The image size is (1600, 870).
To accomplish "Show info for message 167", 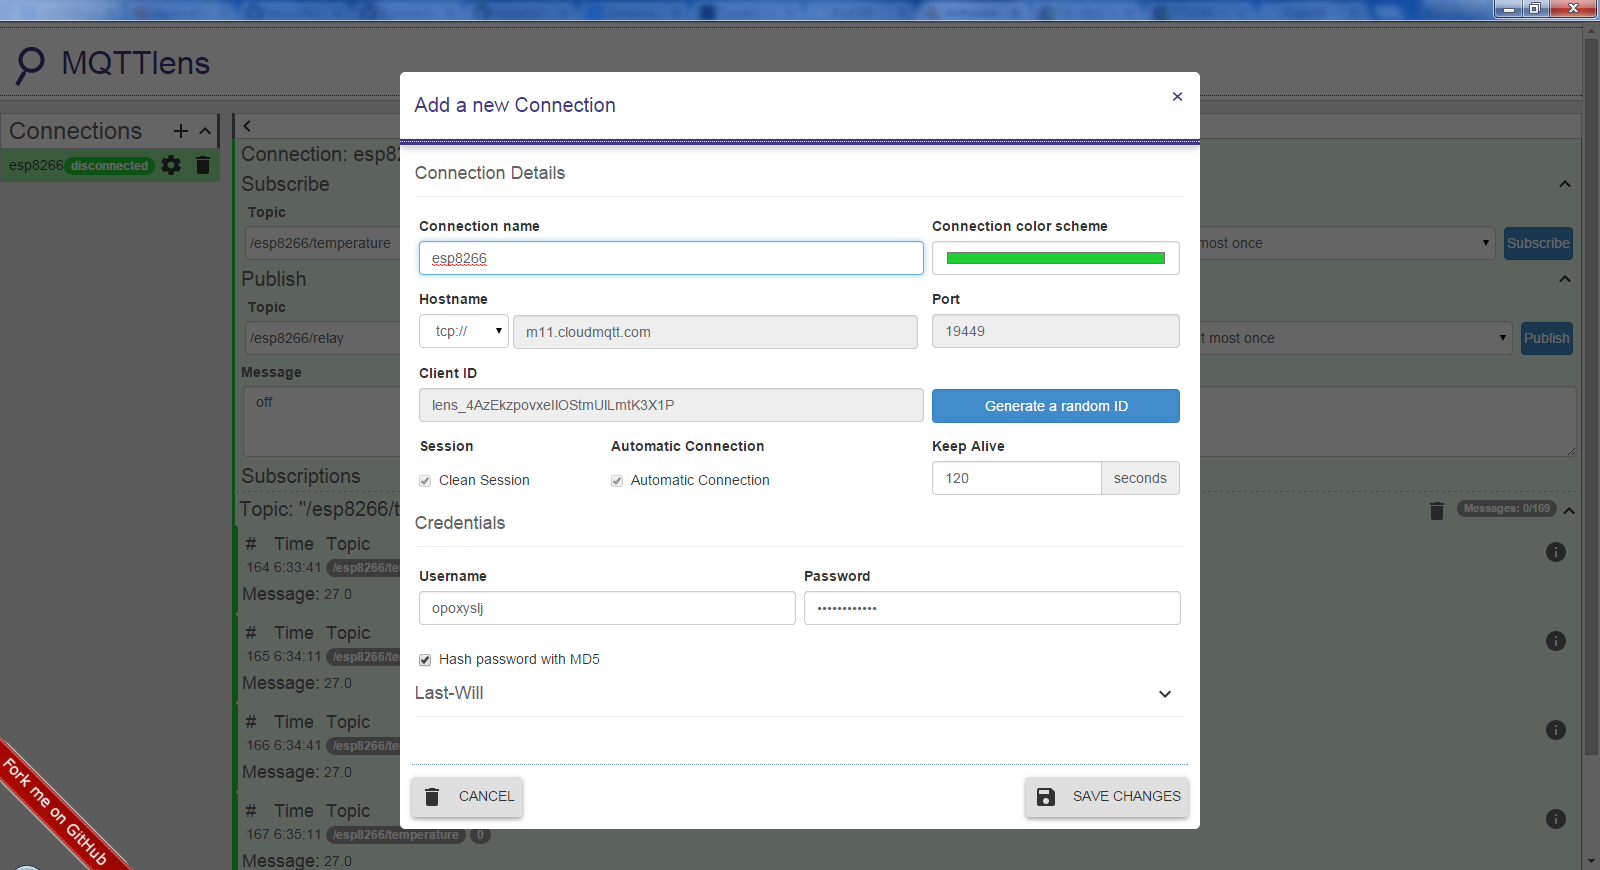I will pos(1556,819).
